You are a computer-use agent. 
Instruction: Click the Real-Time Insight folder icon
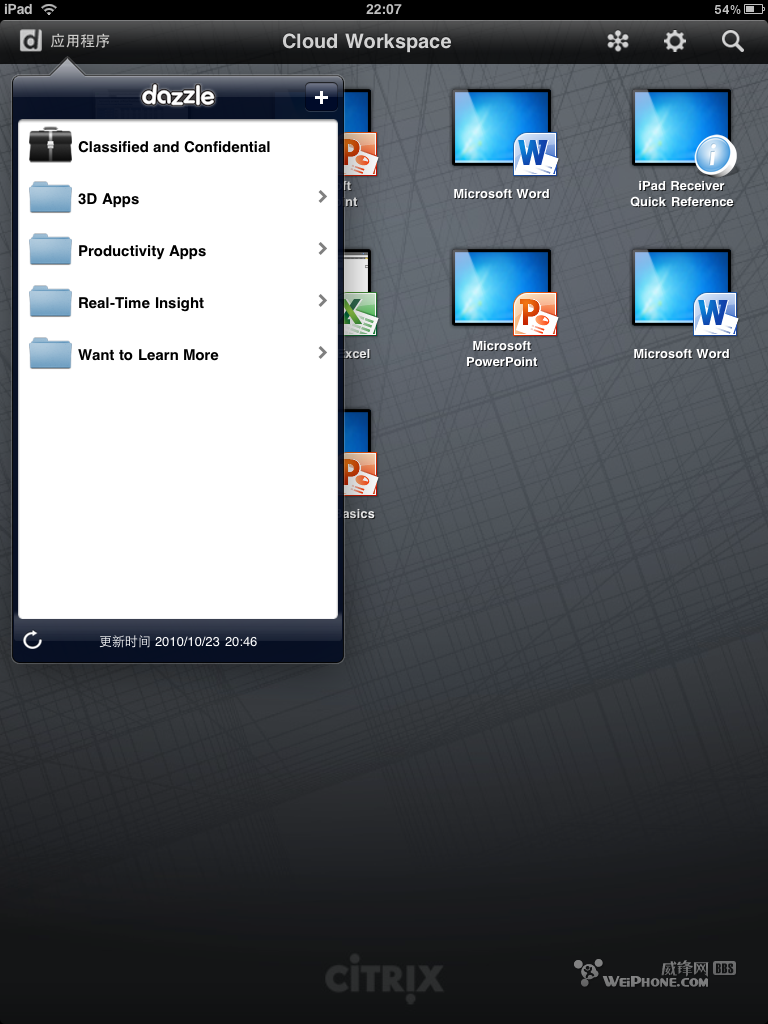point(50,301)
